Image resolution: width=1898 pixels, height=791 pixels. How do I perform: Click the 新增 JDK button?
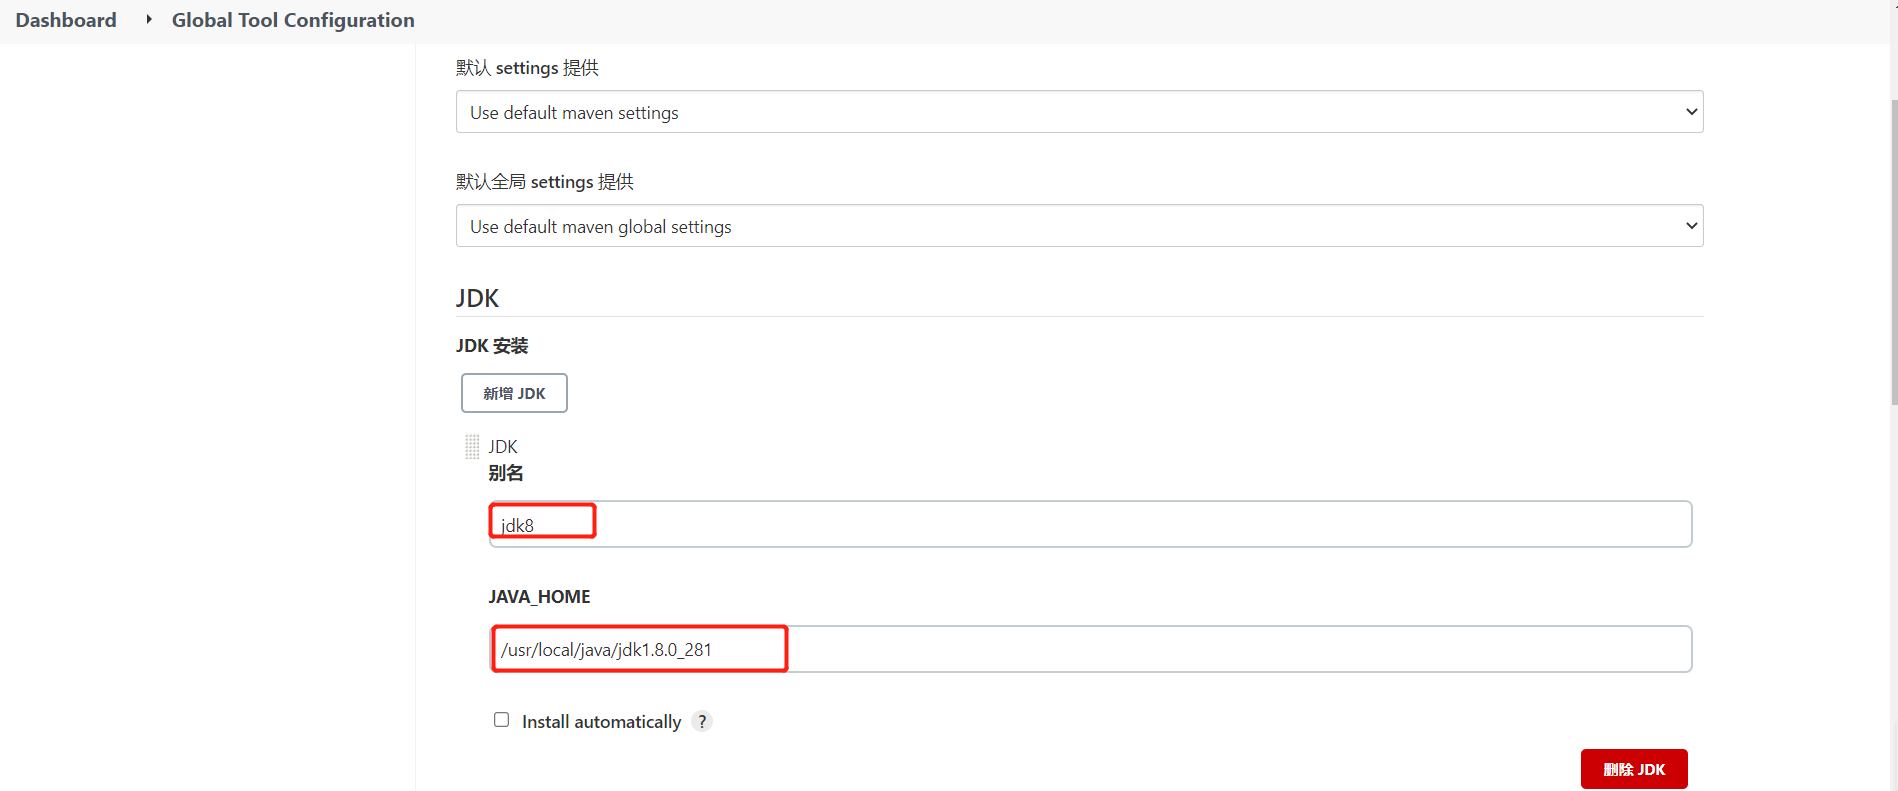pos(514,393)
